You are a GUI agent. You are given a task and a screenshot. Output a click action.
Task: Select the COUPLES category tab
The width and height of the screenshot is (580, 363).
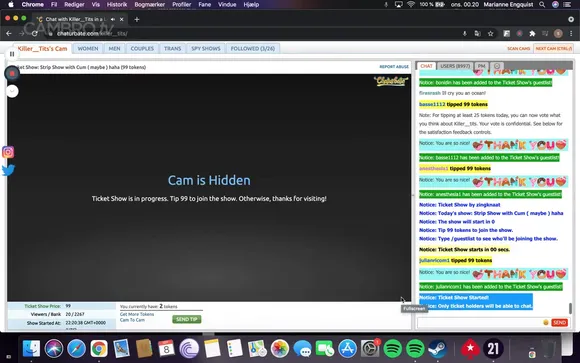point(142,48)
